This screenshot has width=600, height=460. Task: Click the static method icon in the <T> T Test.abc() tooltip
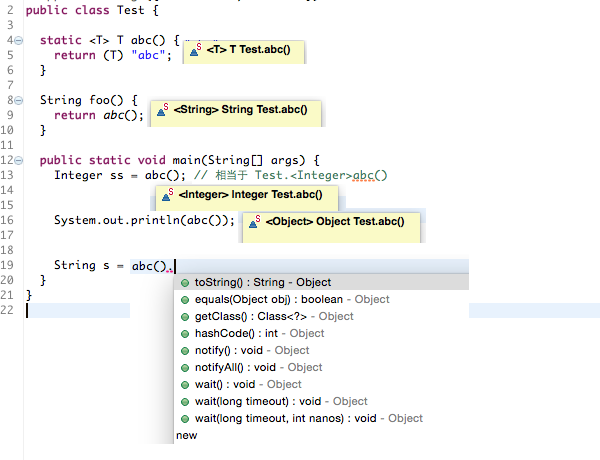[x=194, y=50]
